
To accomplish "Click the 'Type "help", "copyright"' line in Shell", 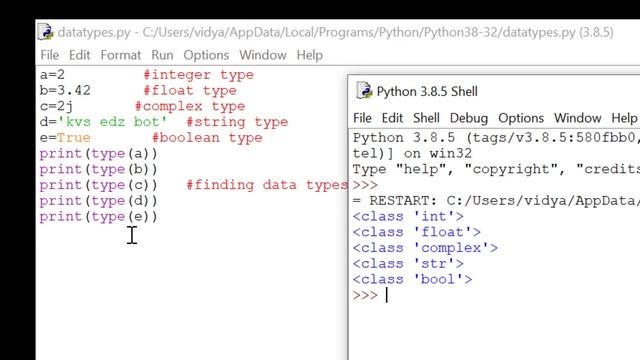I will [496, 169].
